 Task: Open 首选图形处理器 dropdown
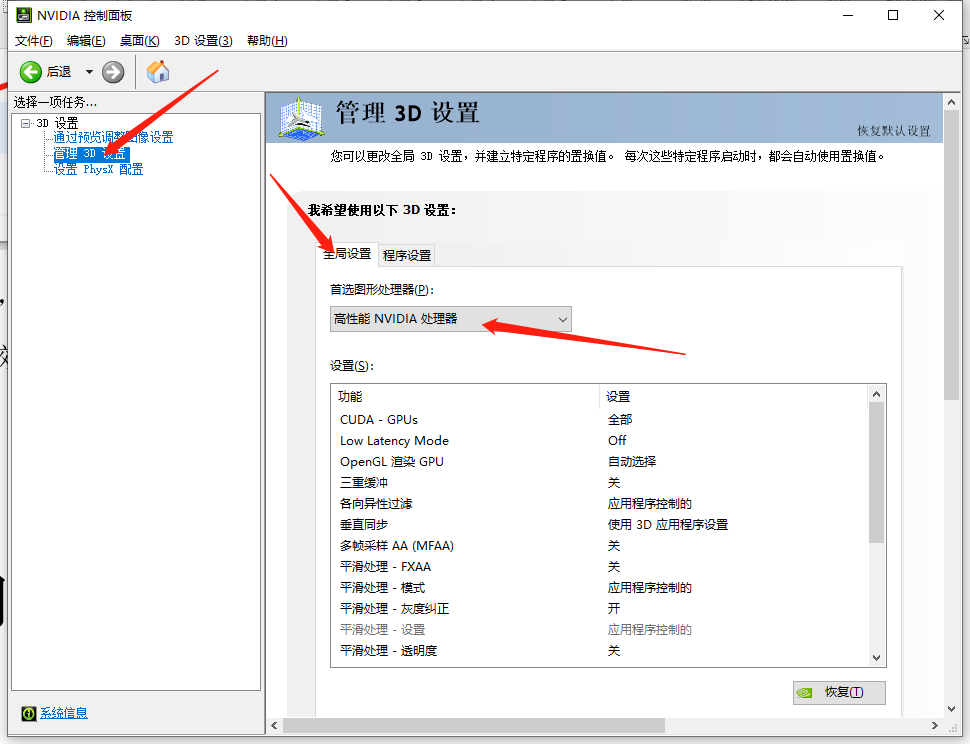(450, 319)
